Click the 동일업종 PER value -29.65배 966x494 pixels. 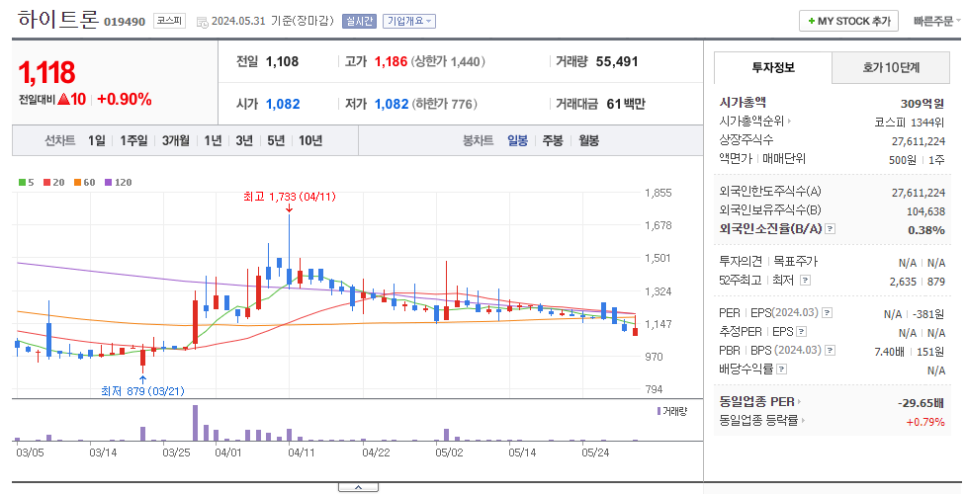921,403
